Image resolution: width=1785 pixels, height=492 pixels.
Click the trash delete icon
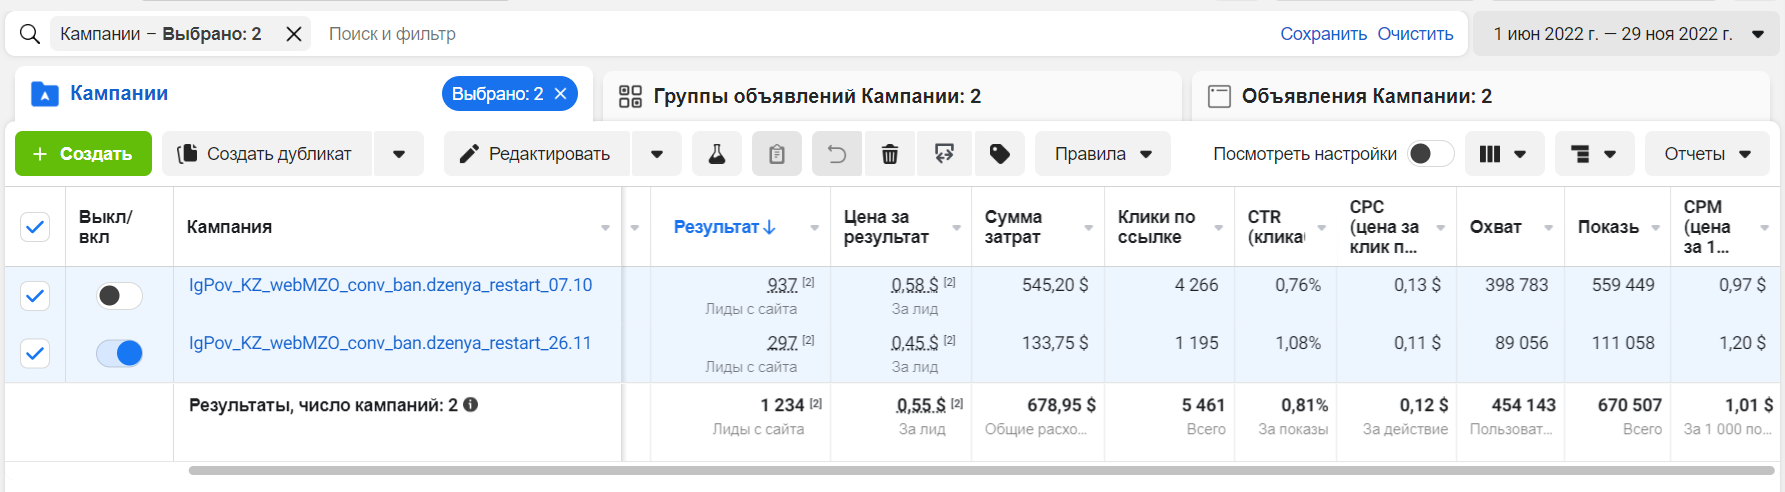[890, 154]
